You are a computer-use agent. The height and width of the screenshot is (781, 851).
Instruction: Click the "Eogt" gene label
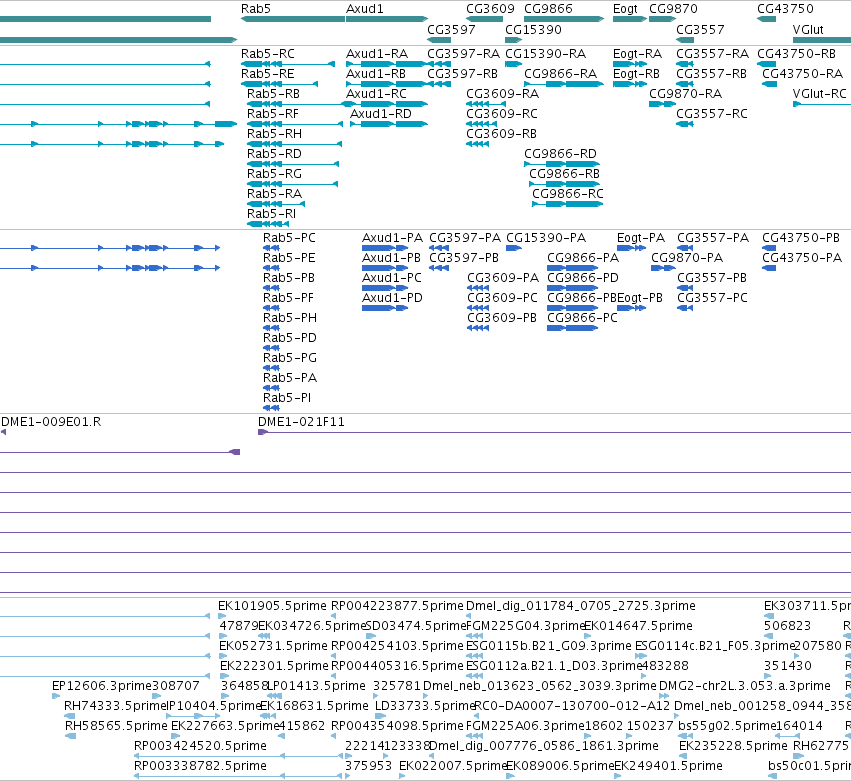pos(625,9)
